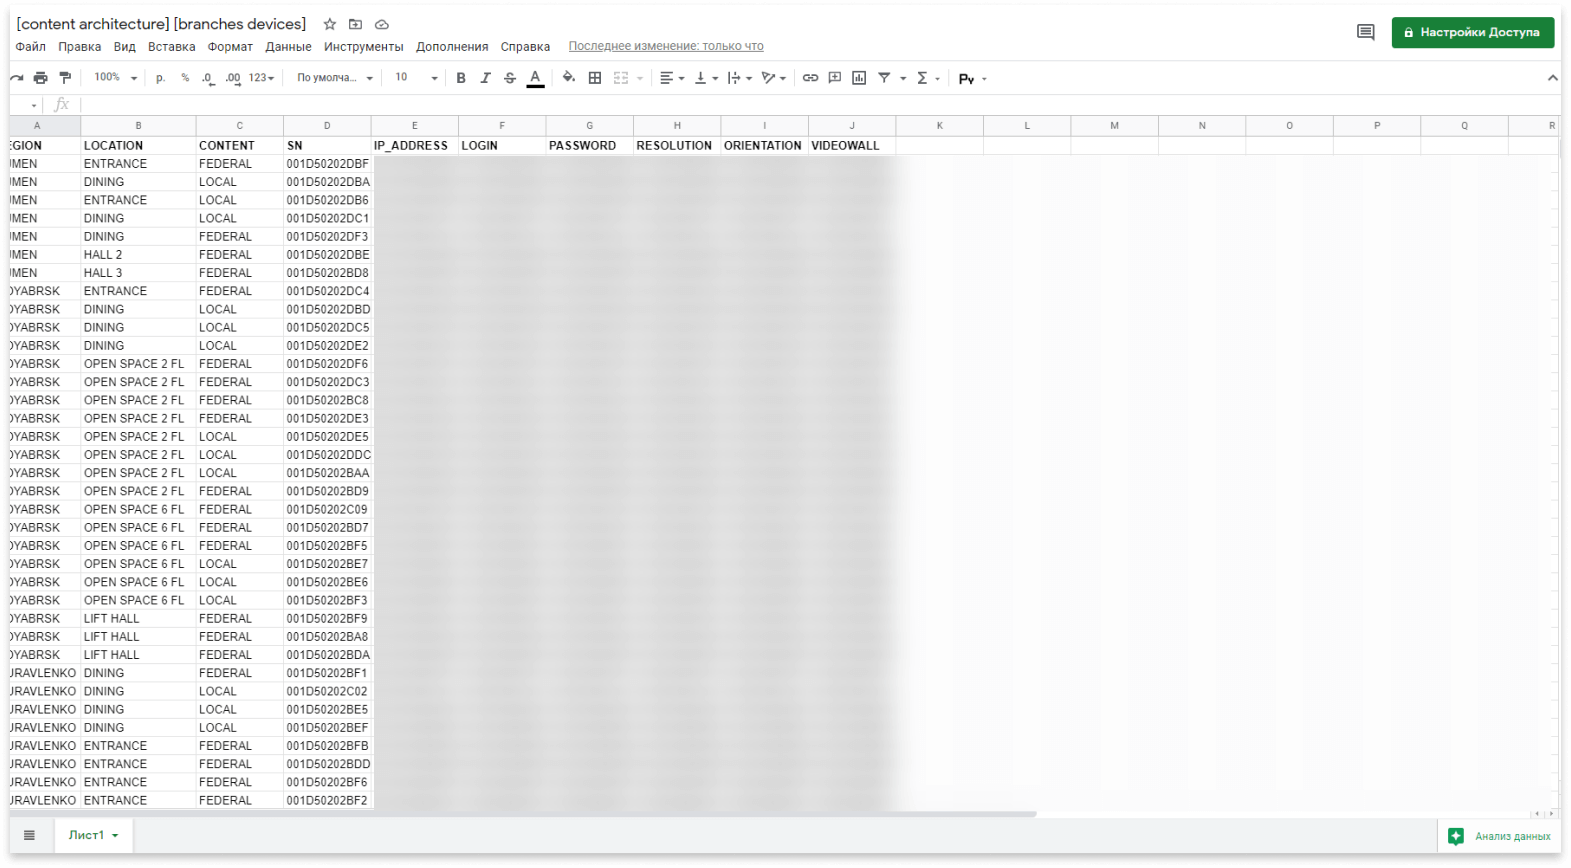Create a filter
The height and width of the screenshot is (868, 1571).
tap(884, 78)
